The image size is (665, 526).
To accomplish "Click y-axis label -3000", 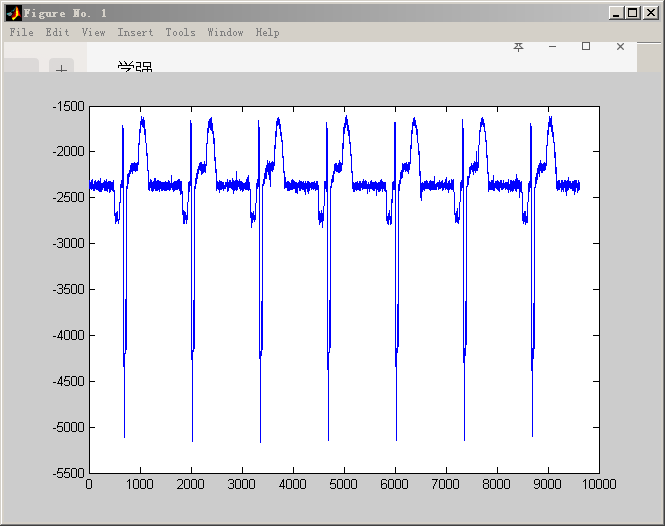I will click(x=69, y=243).
